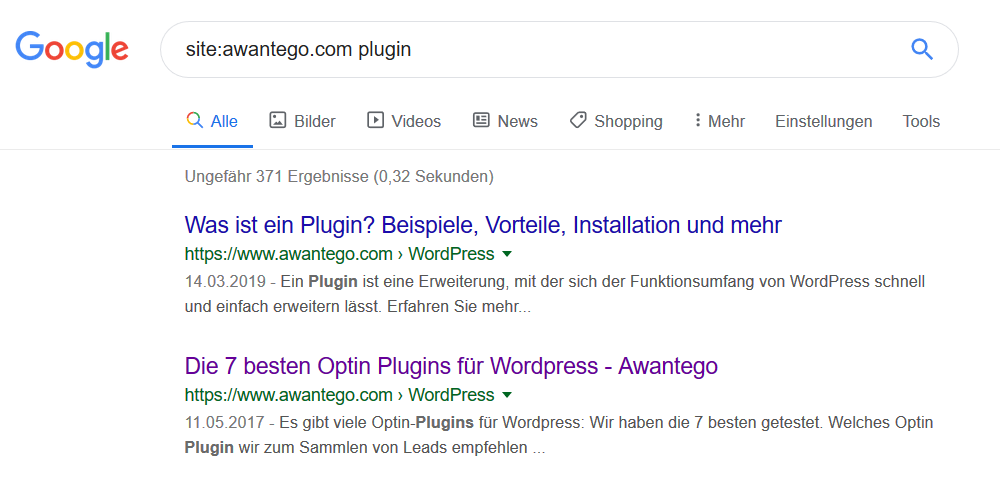The height and width of the screenshot is (483, 1000).
Task: Click the Videos tab play icon
Action: tap(375, 120)
